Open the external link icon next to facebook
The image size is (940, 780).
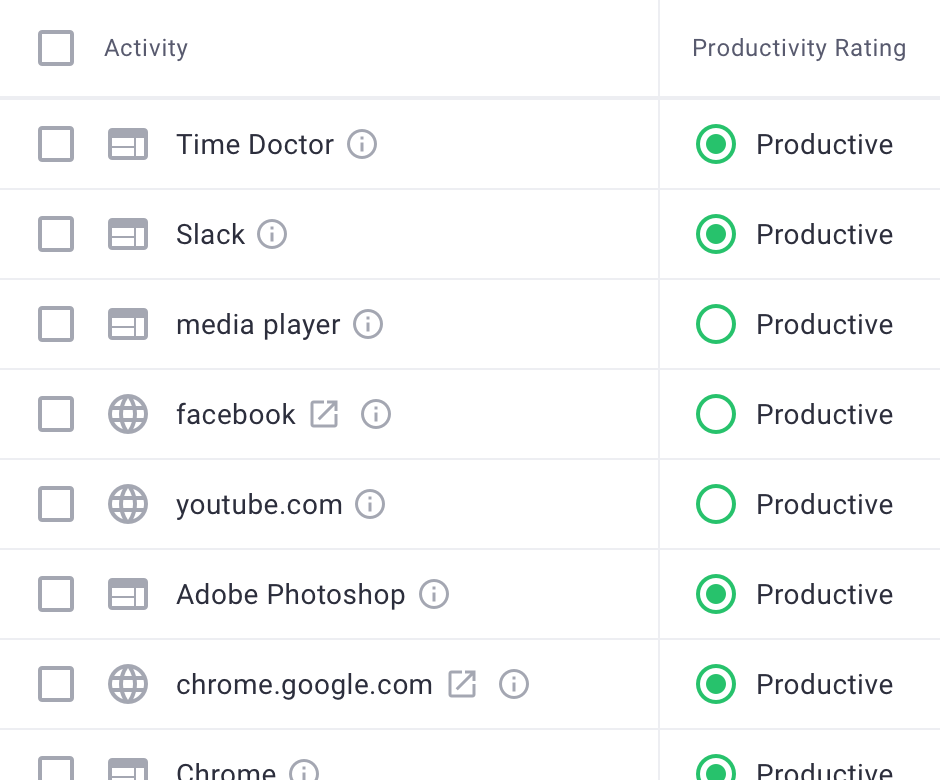324,414
